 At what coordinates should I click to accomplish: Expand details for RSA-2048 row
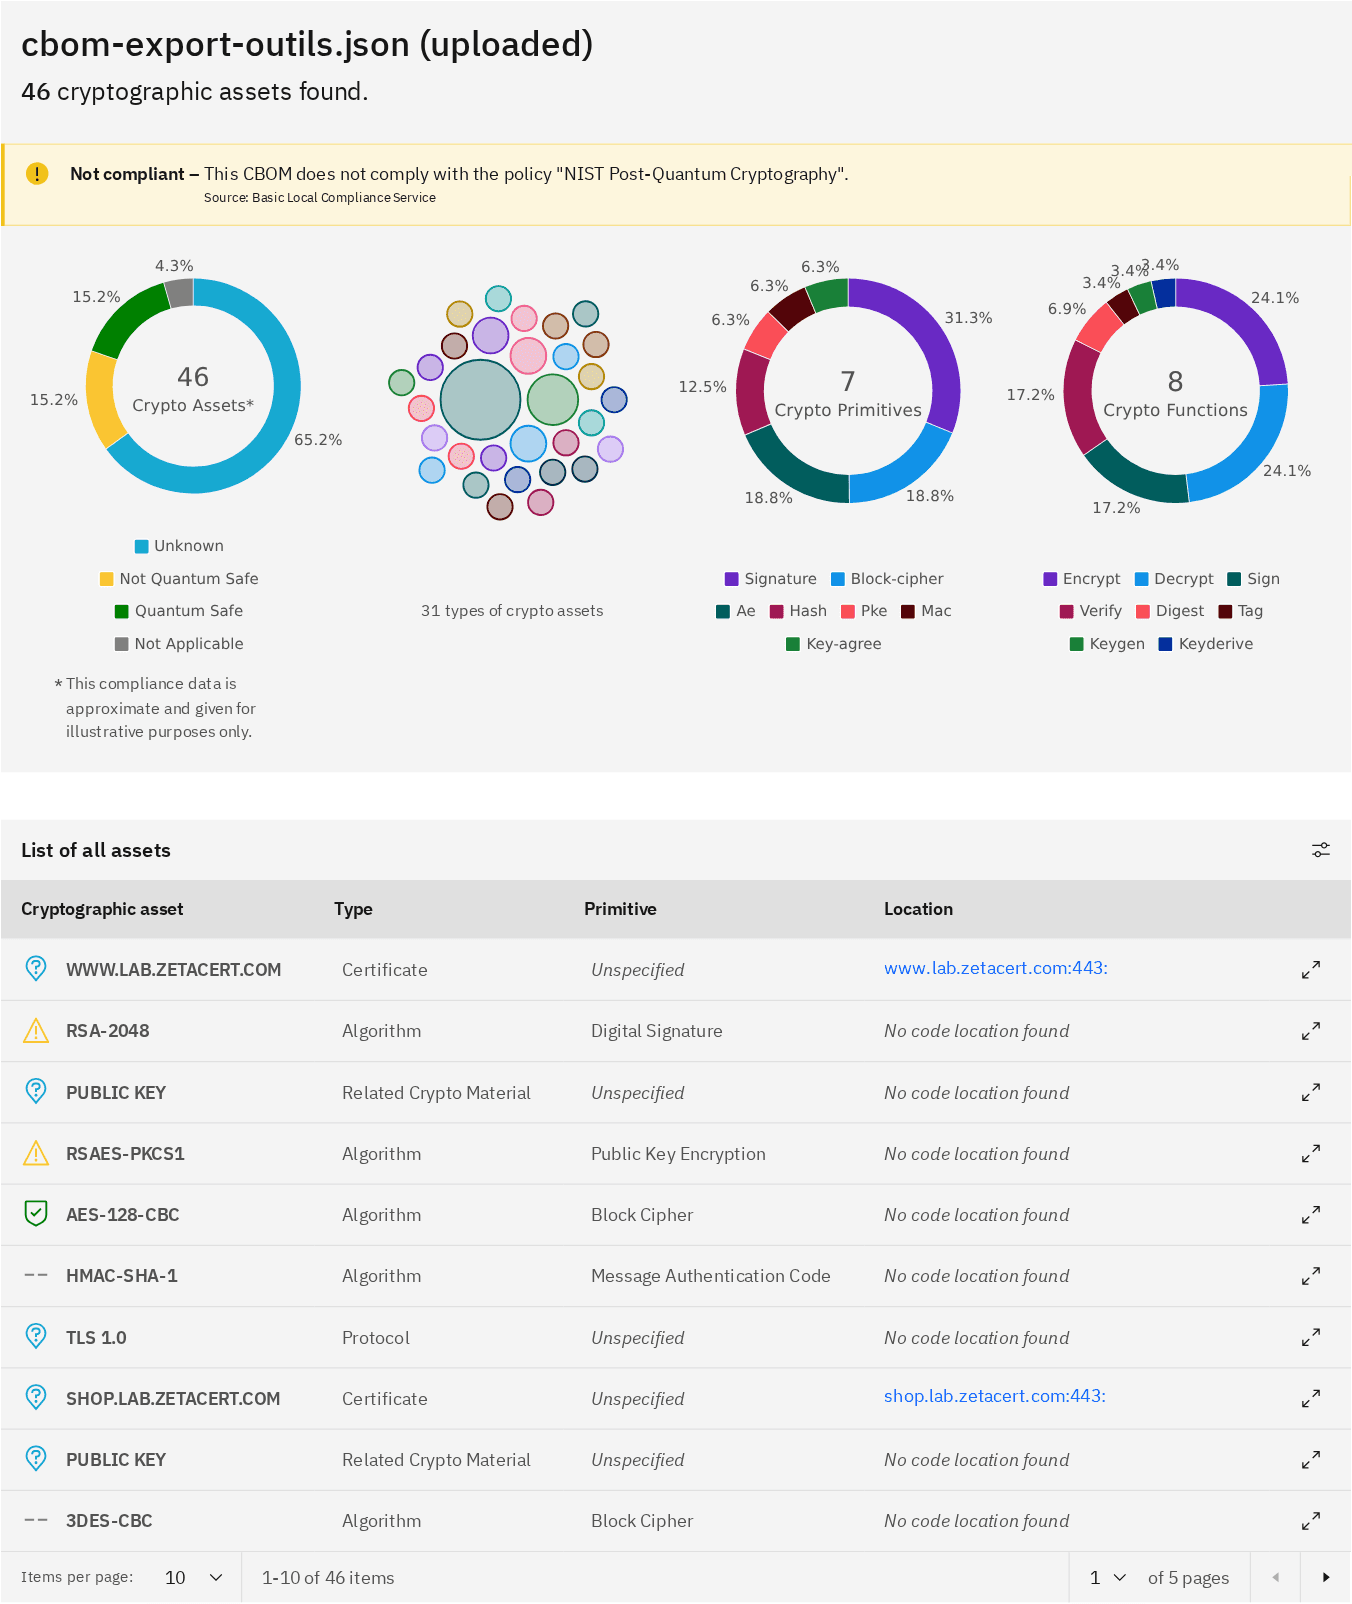(1311, 1031)
